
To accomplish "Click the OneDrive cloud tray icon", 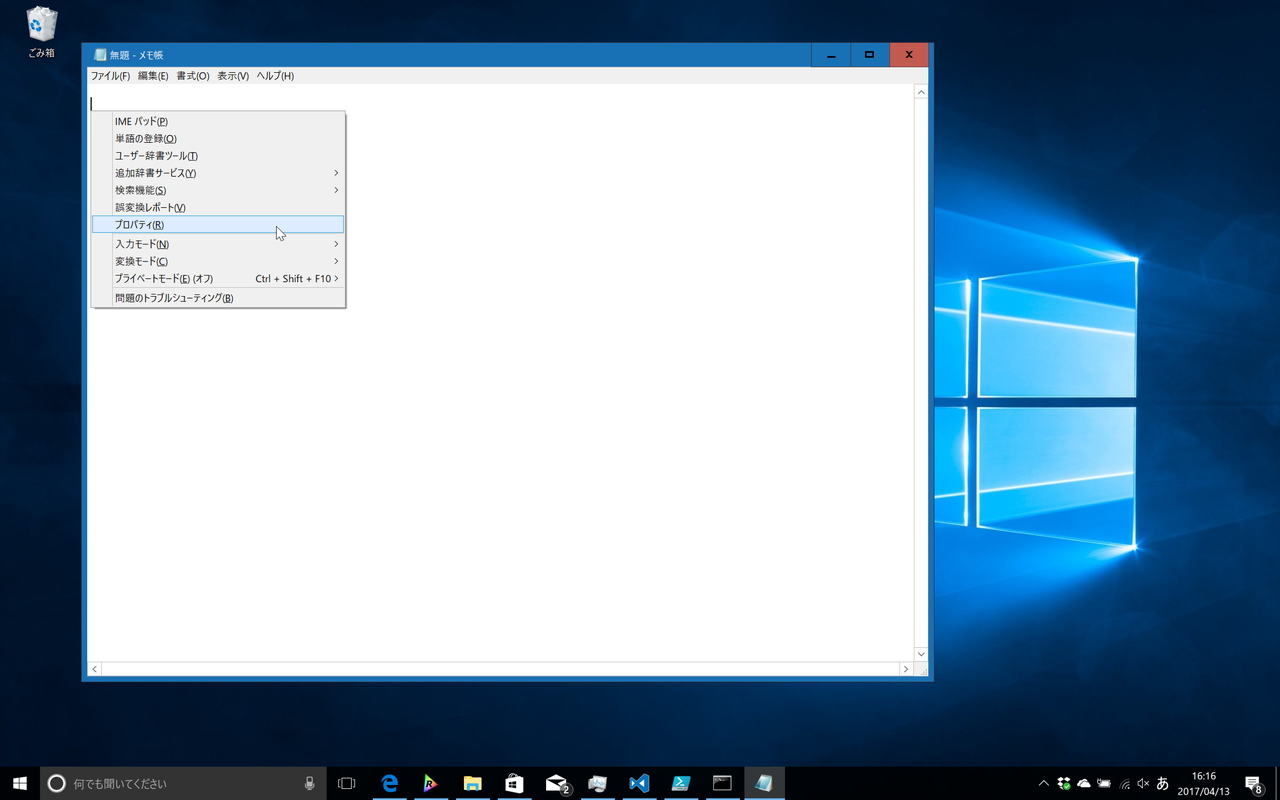I will (x=1084, y=783).
